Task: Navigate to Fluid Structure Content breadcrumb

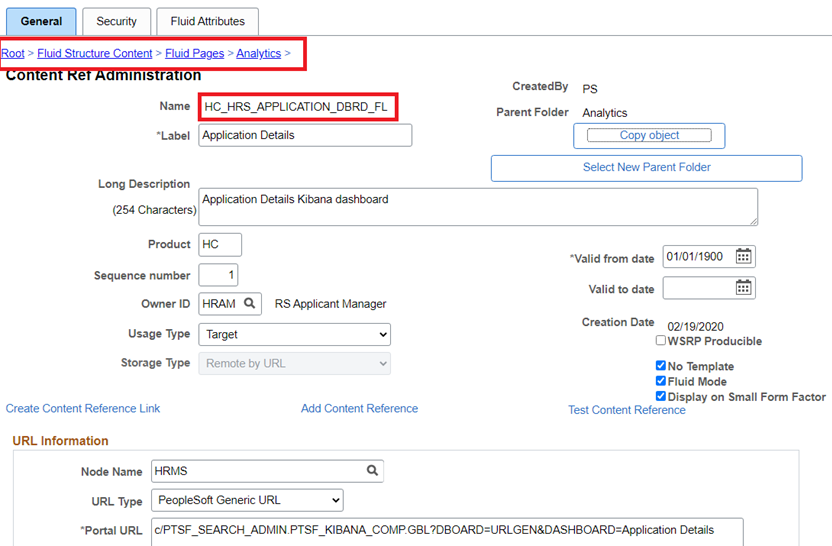Action: click(95, 53)
